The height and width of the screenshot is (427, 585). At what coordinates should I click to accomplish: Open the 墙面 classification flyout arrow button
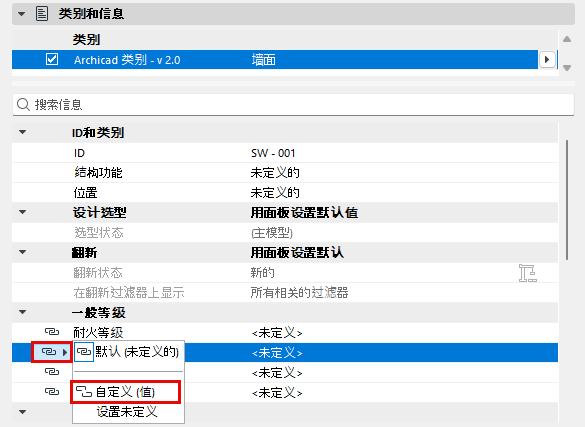(547, 59)
